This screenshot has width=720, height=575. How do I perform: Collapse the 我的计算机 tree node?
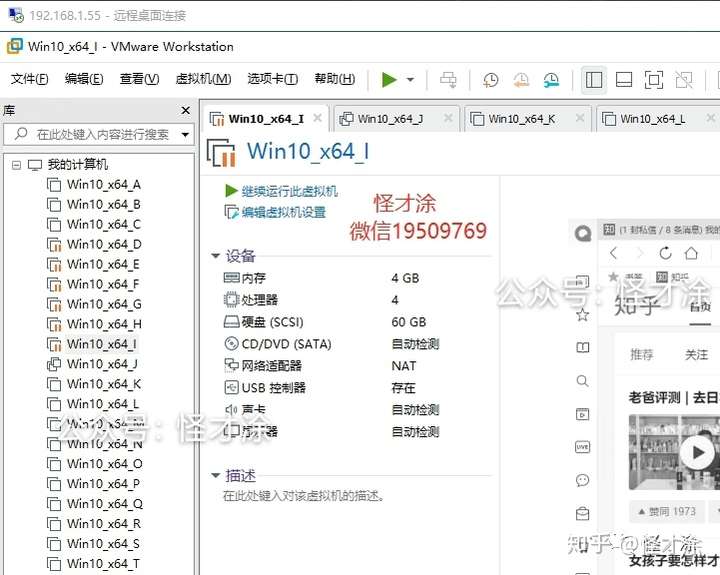[17, 165]
